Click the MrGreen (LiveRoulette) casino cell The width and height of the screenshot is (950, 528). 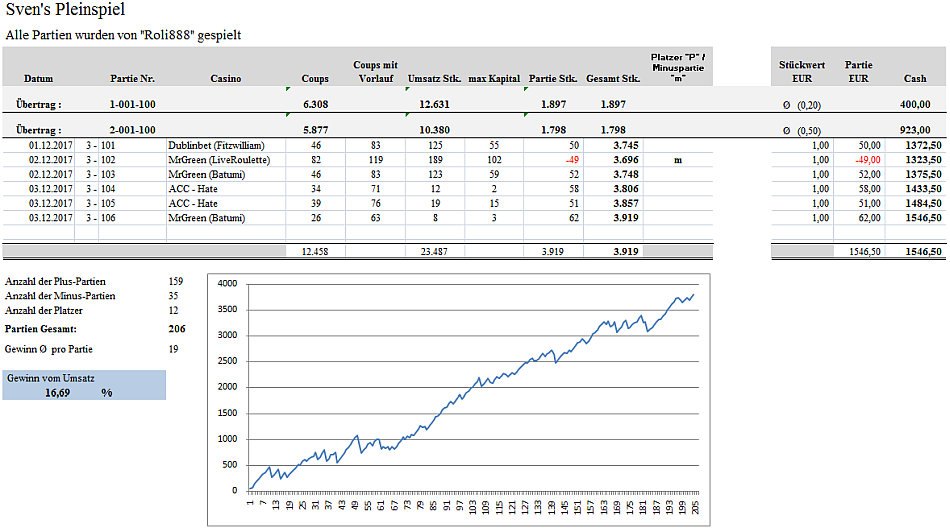[x=219, y=159]
